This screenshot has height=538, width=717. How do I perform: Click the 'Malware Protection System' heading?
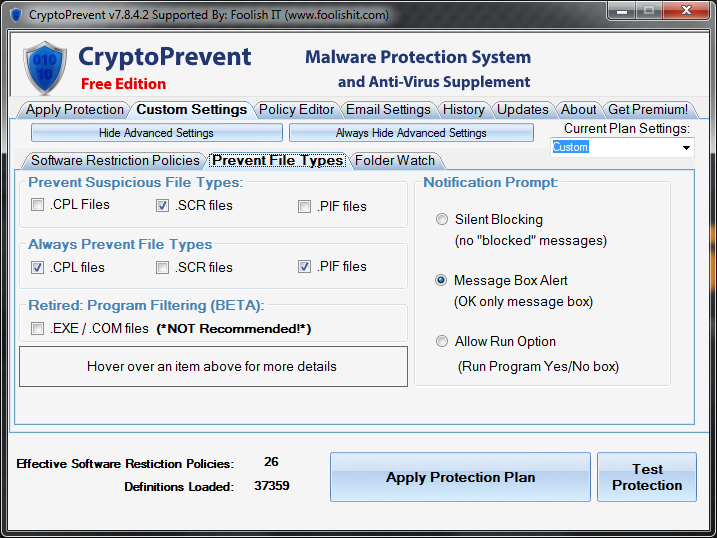point(418,57)
